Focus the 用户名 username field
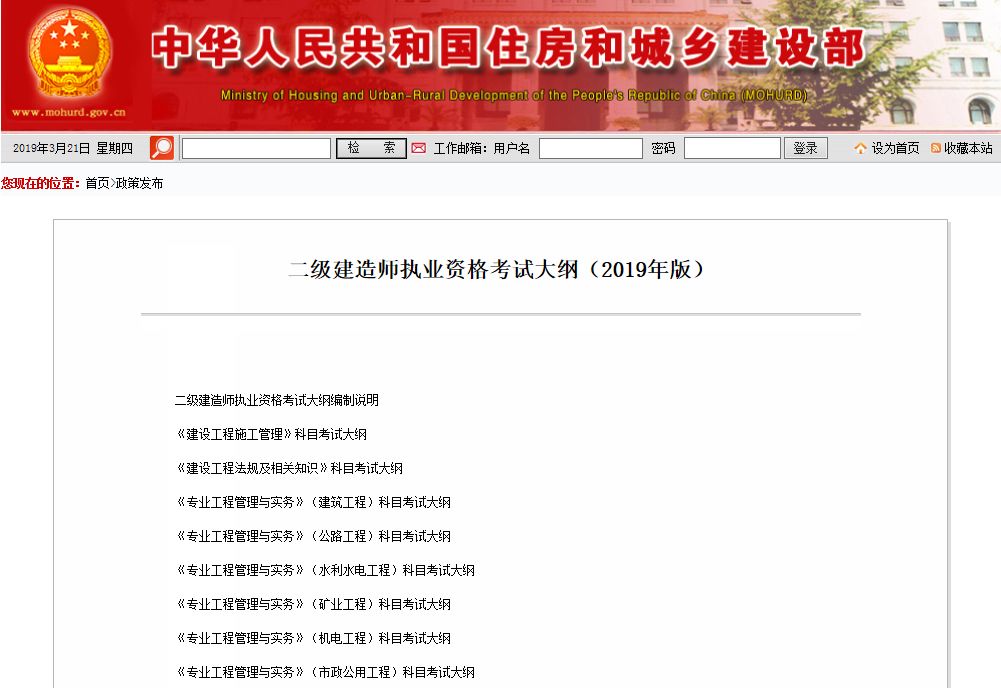Image resolution: width=1001 pixels, height=688 pixels. 591,148
